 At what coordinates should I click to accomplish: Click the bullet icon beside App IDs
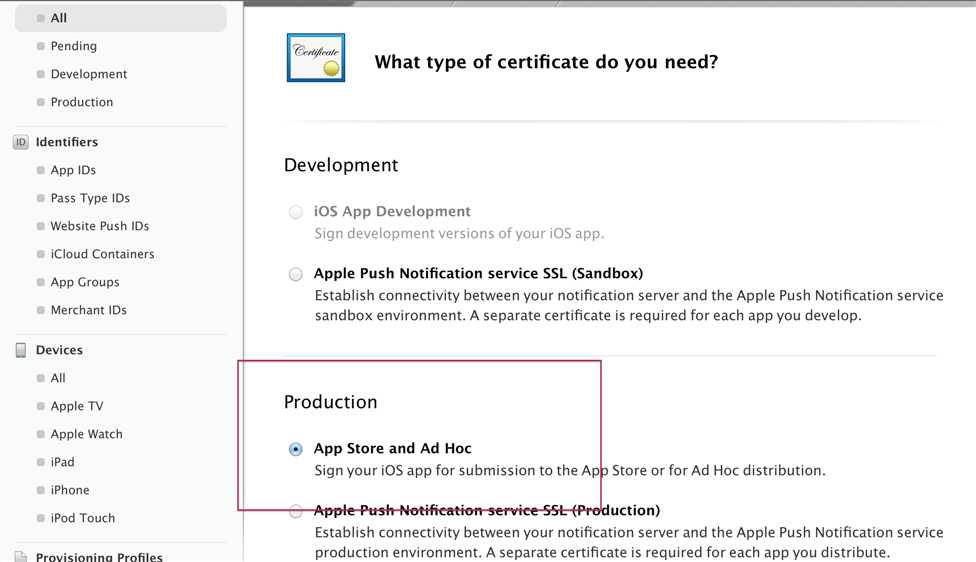coord(40,170)
